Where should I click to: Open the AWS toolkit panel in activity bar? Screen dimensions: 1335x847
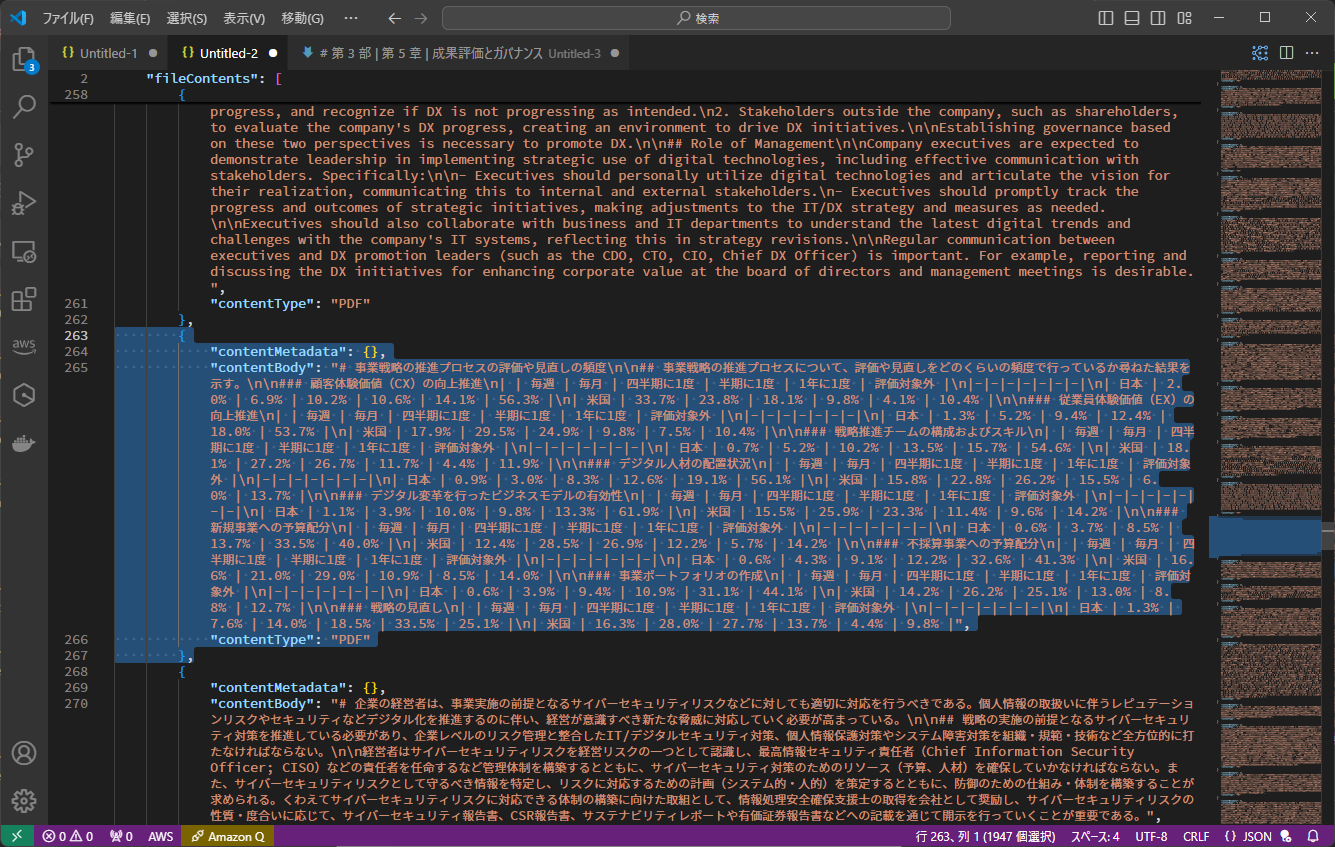[24, 346]
